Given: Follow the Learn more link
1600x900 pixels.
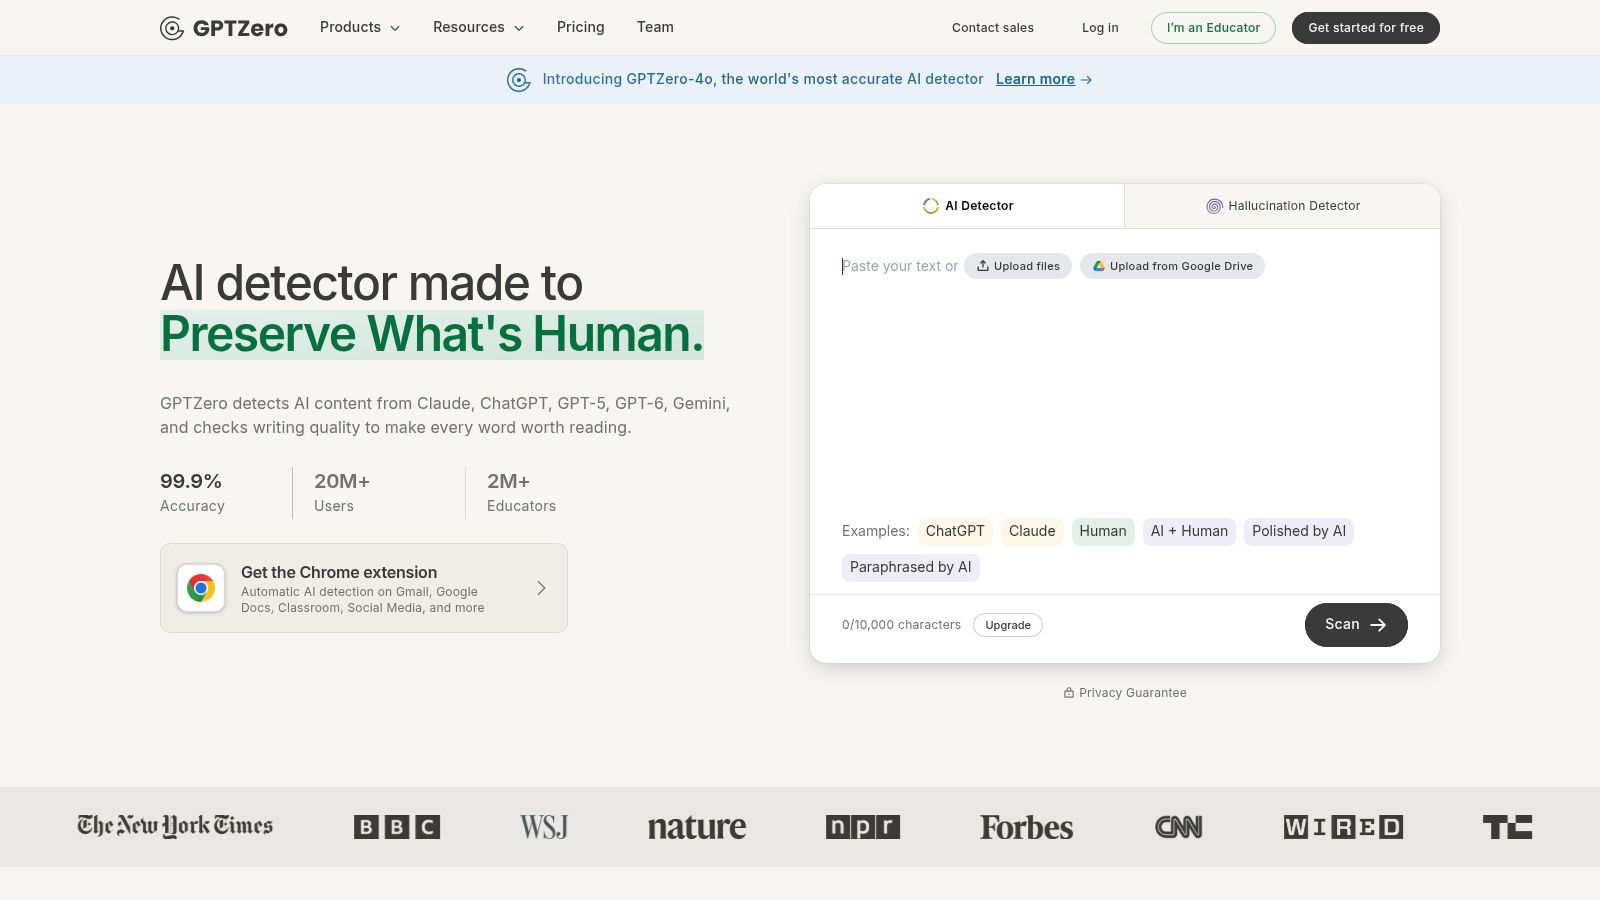Looking at the screenshot, I should (1035, 79).
